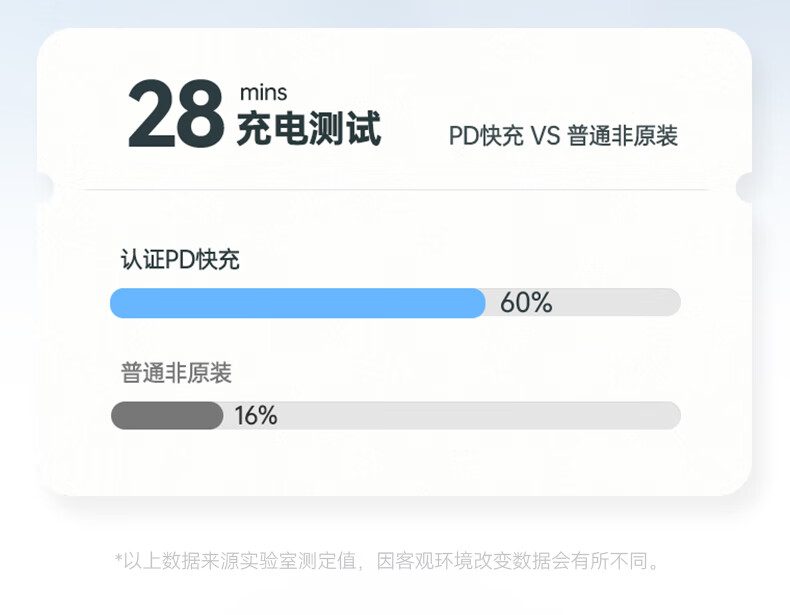
Task: Click the "60%" percentage value
Action: pyautogui.click(x=526, y=303)
